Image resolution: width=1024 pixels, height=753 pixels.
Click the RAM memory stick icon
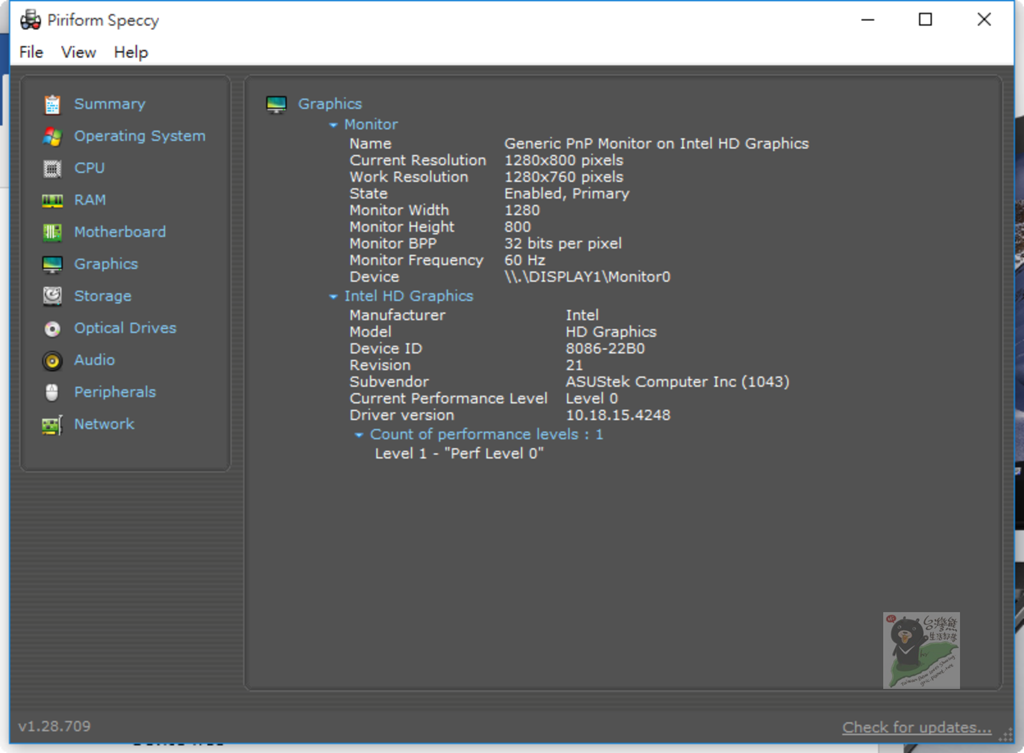click(52, 200)
